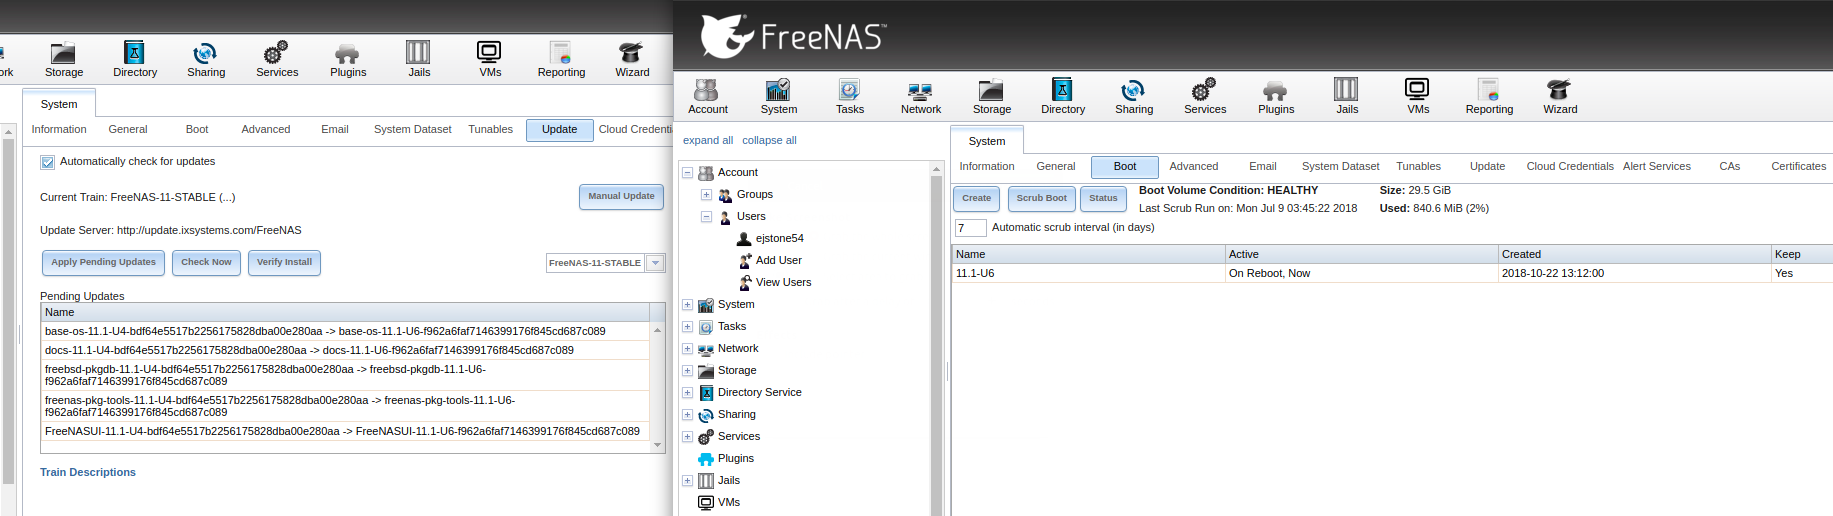The height and width of the screenshot is (516, 1833).
Task: Open Alert Services tab in right window
Action: tap(1656, 167)
